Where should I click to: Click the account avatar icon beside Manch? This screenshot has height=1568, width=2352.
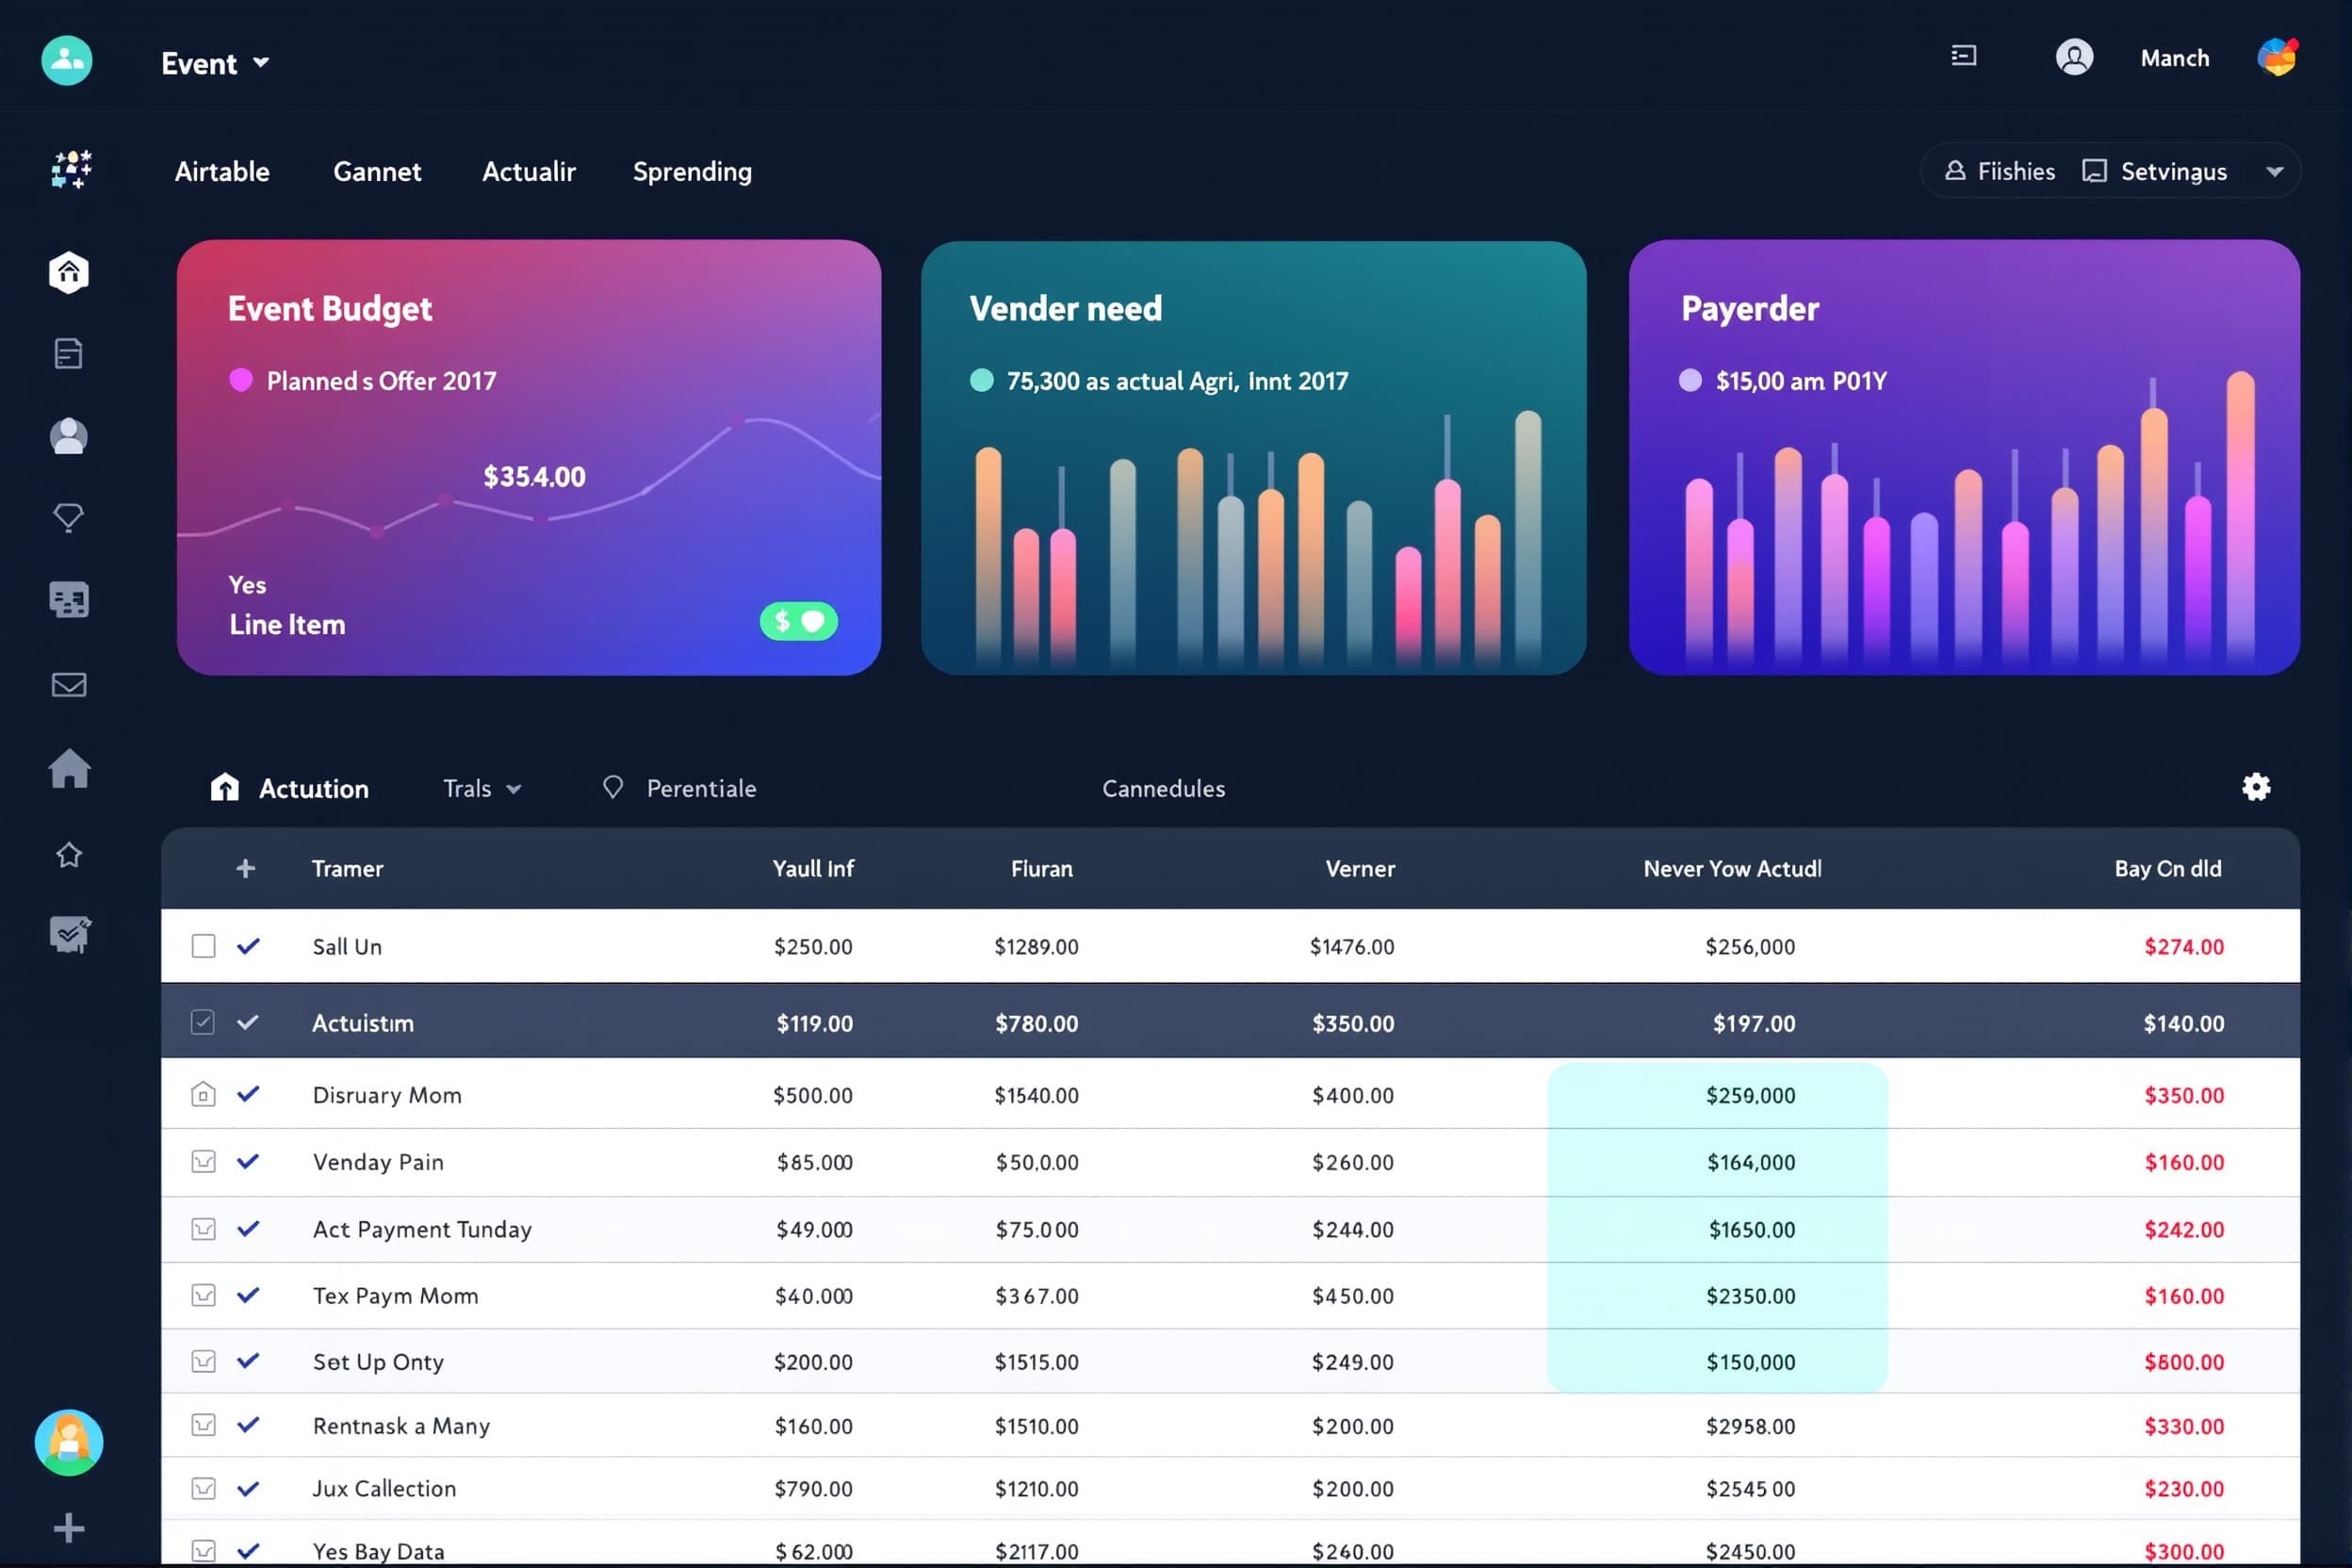pyautogui.click(x=2074, y=57)
